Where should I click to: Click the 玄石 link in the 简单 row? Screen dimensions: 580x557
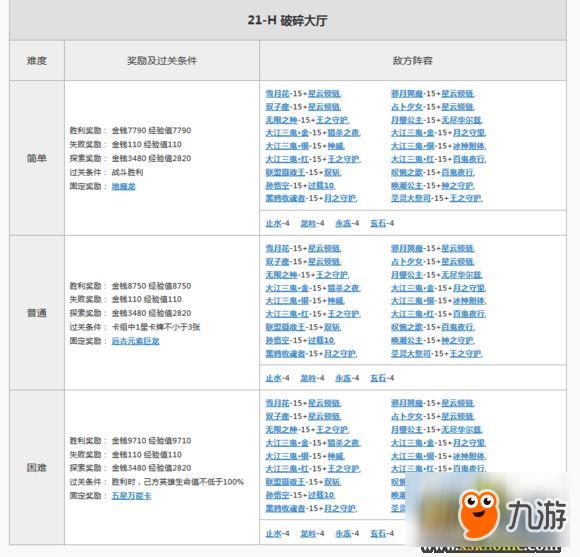[378, 223]
